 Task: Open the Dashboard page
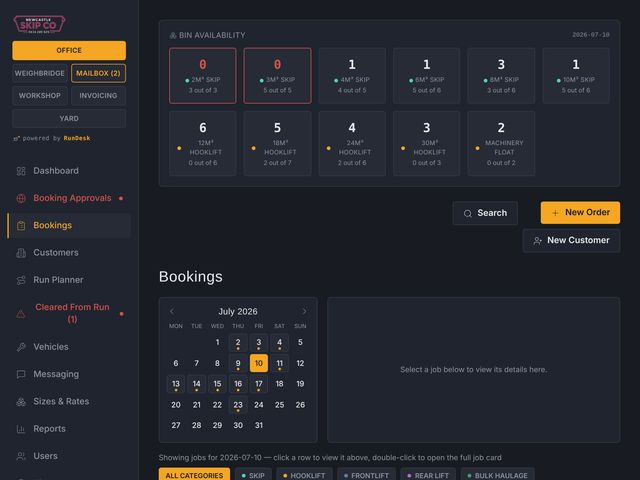(x=69, y=171)
